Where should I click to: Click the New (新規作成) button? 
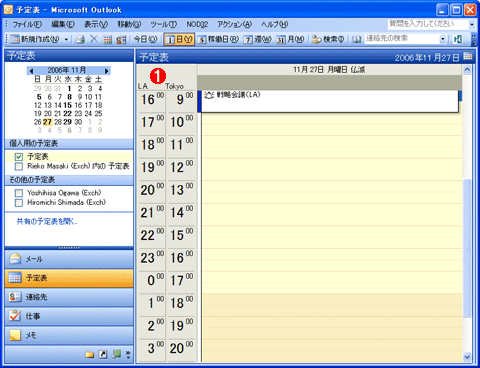[35, 39]
